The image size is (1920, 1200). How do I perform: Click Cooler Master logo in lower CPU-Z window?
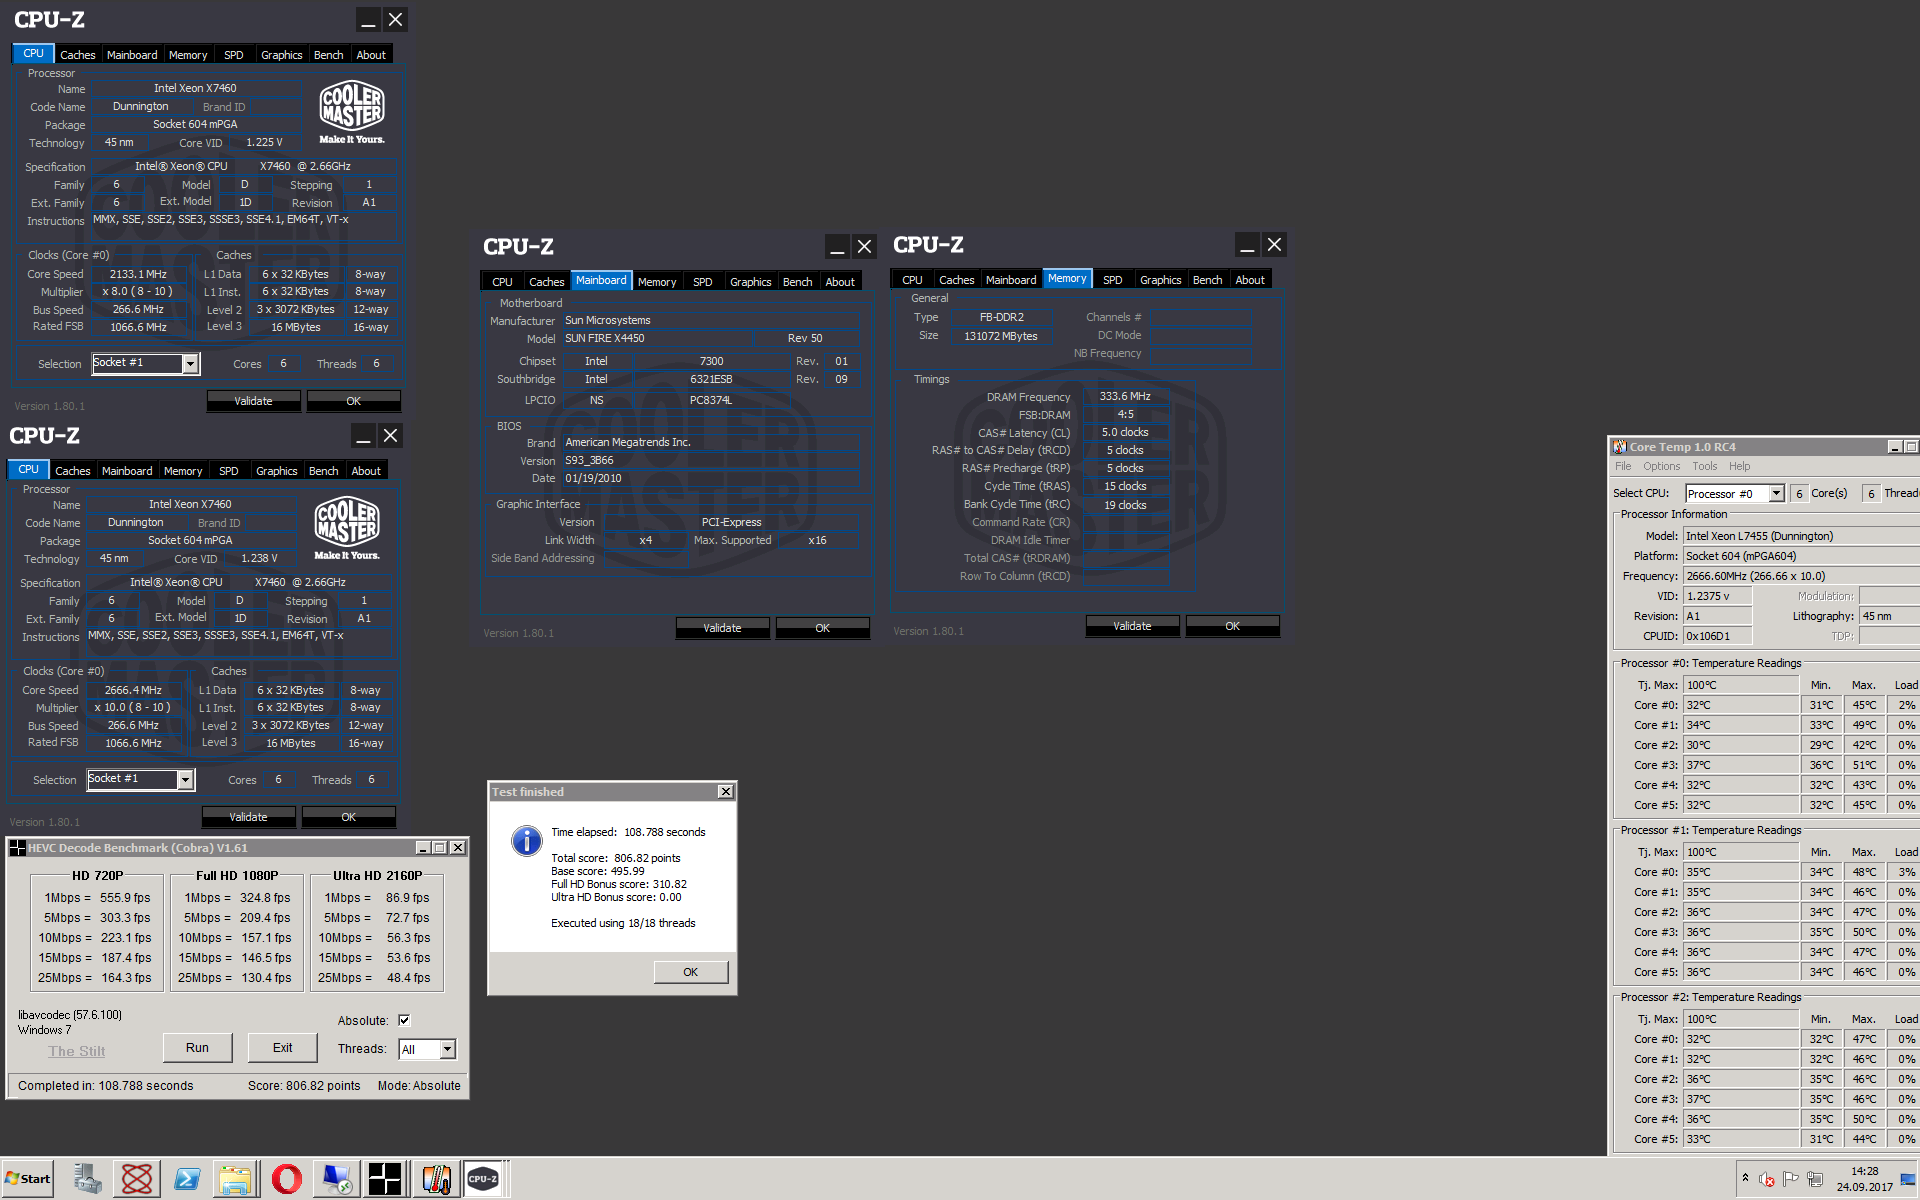tap(347, 528)
